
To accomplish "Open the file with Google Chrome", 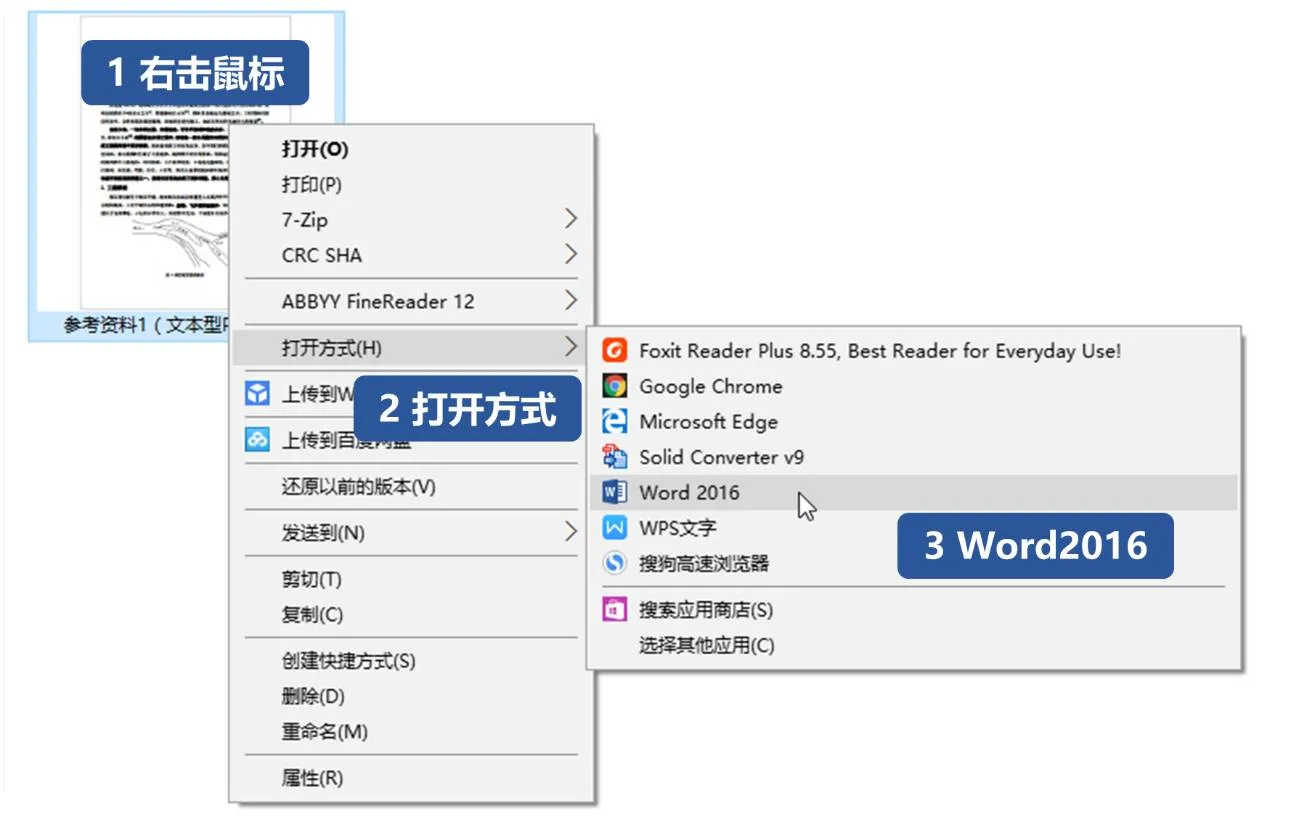I will pos(914,386).
